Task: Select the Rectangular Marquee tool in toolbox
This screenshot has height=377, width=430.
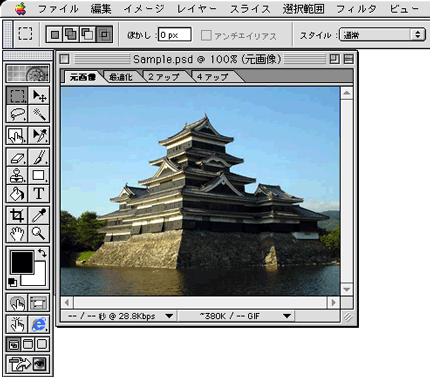Action: click(x=17, y=96)
